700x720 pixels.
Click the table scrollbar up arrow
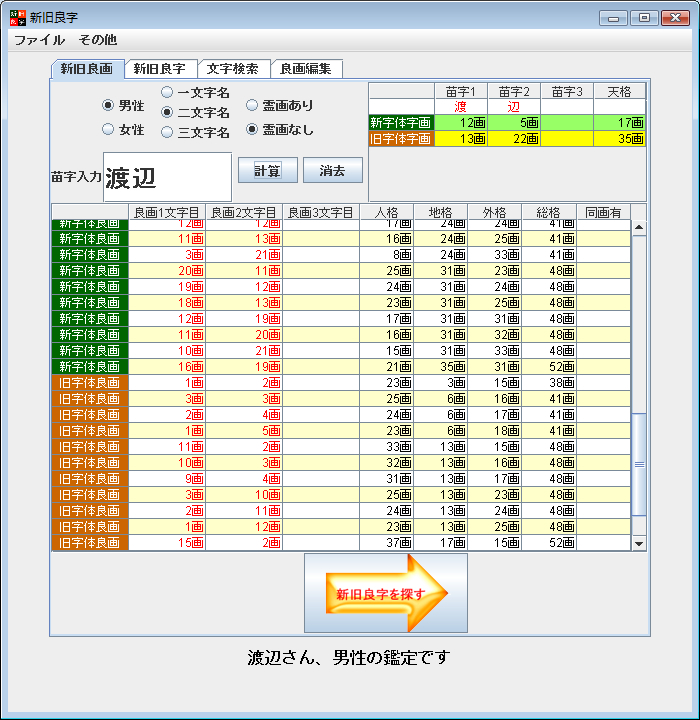coord(640,228)
